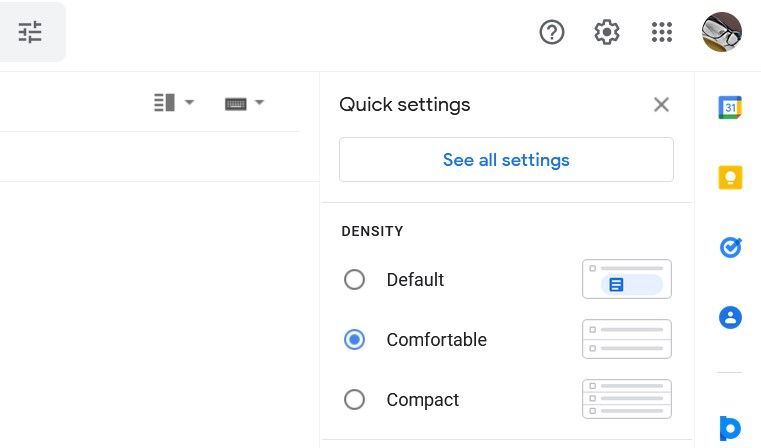Open Google Tasks side panel
Viewport: 761px width, 448px height.
(x=730, y=247)
